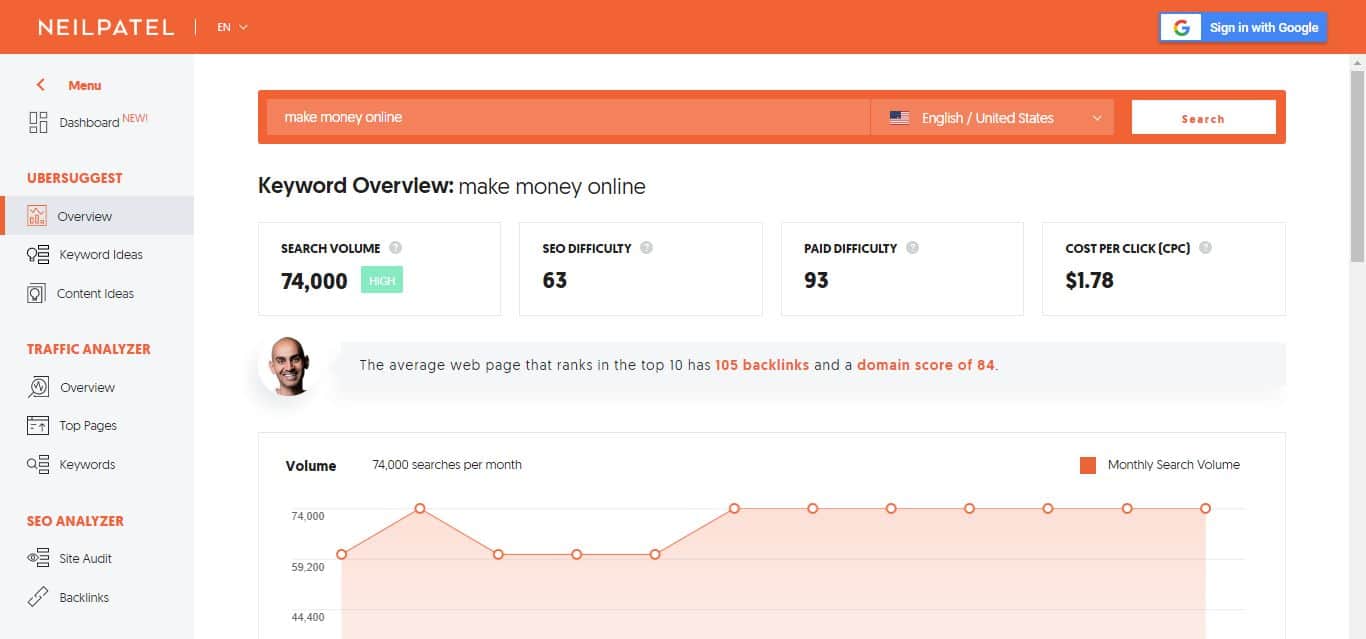The image size is (1366, 639).
Task: Click the SEO difficulty value 63
Action: click(555, 281)
